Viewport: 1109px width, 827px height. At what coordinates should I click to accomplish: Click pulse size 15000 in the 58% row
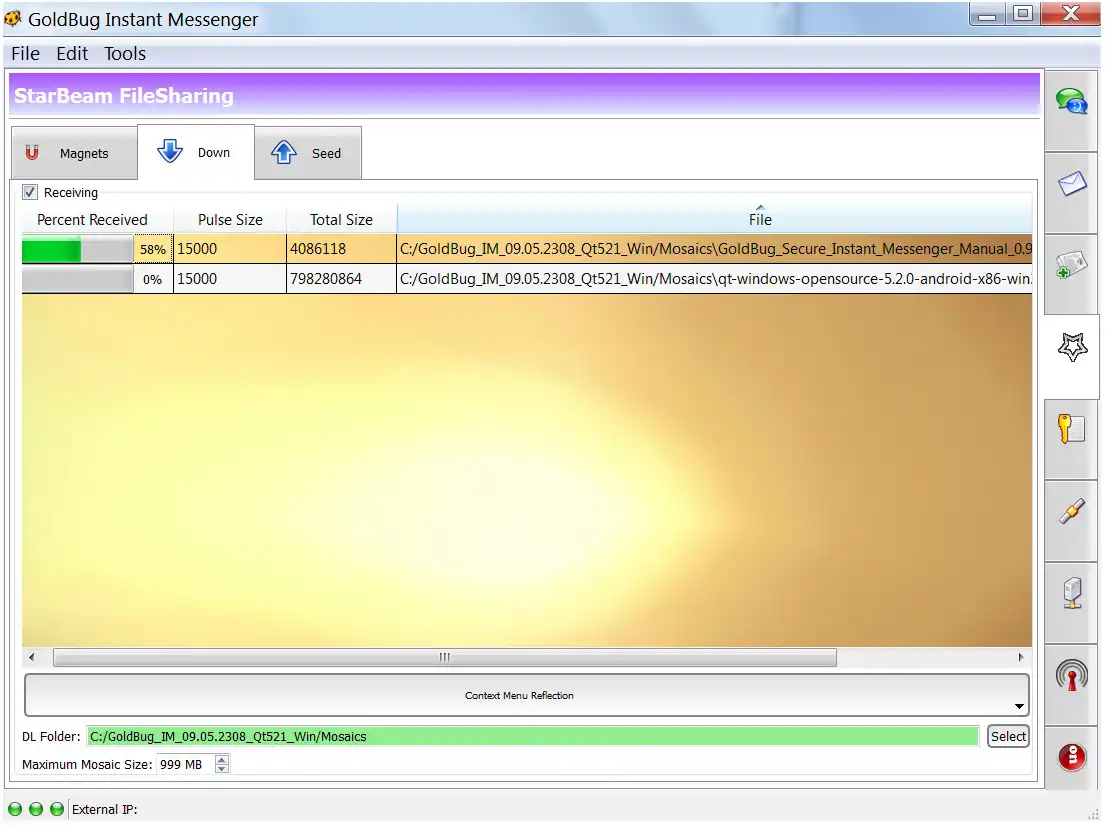230,249
